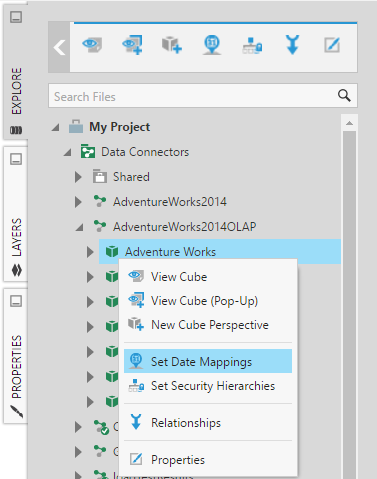The height and width of the screenshot is (479, 377).
Task: Expand the Shared folder node
Action: pos(78,177)
